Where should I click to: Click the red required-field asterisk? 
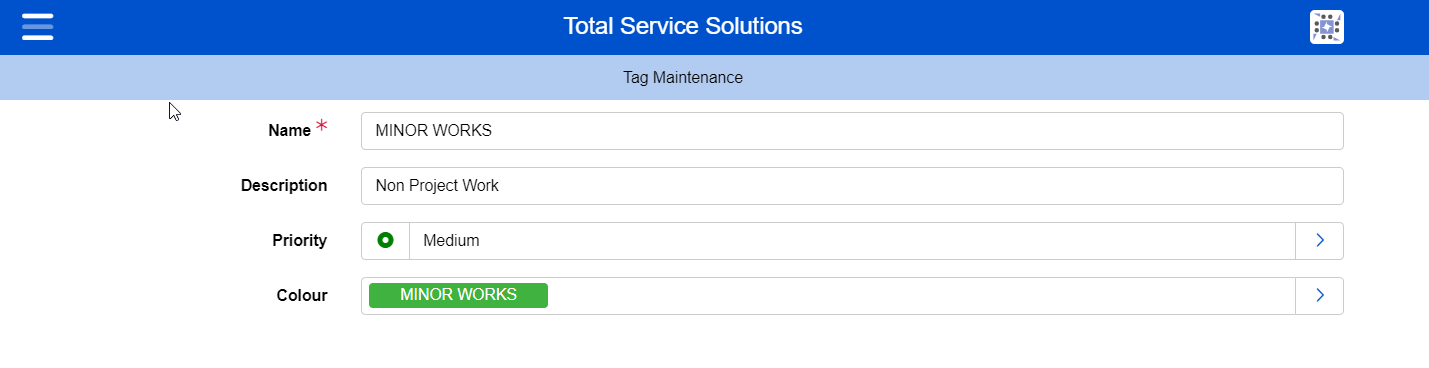321,126
